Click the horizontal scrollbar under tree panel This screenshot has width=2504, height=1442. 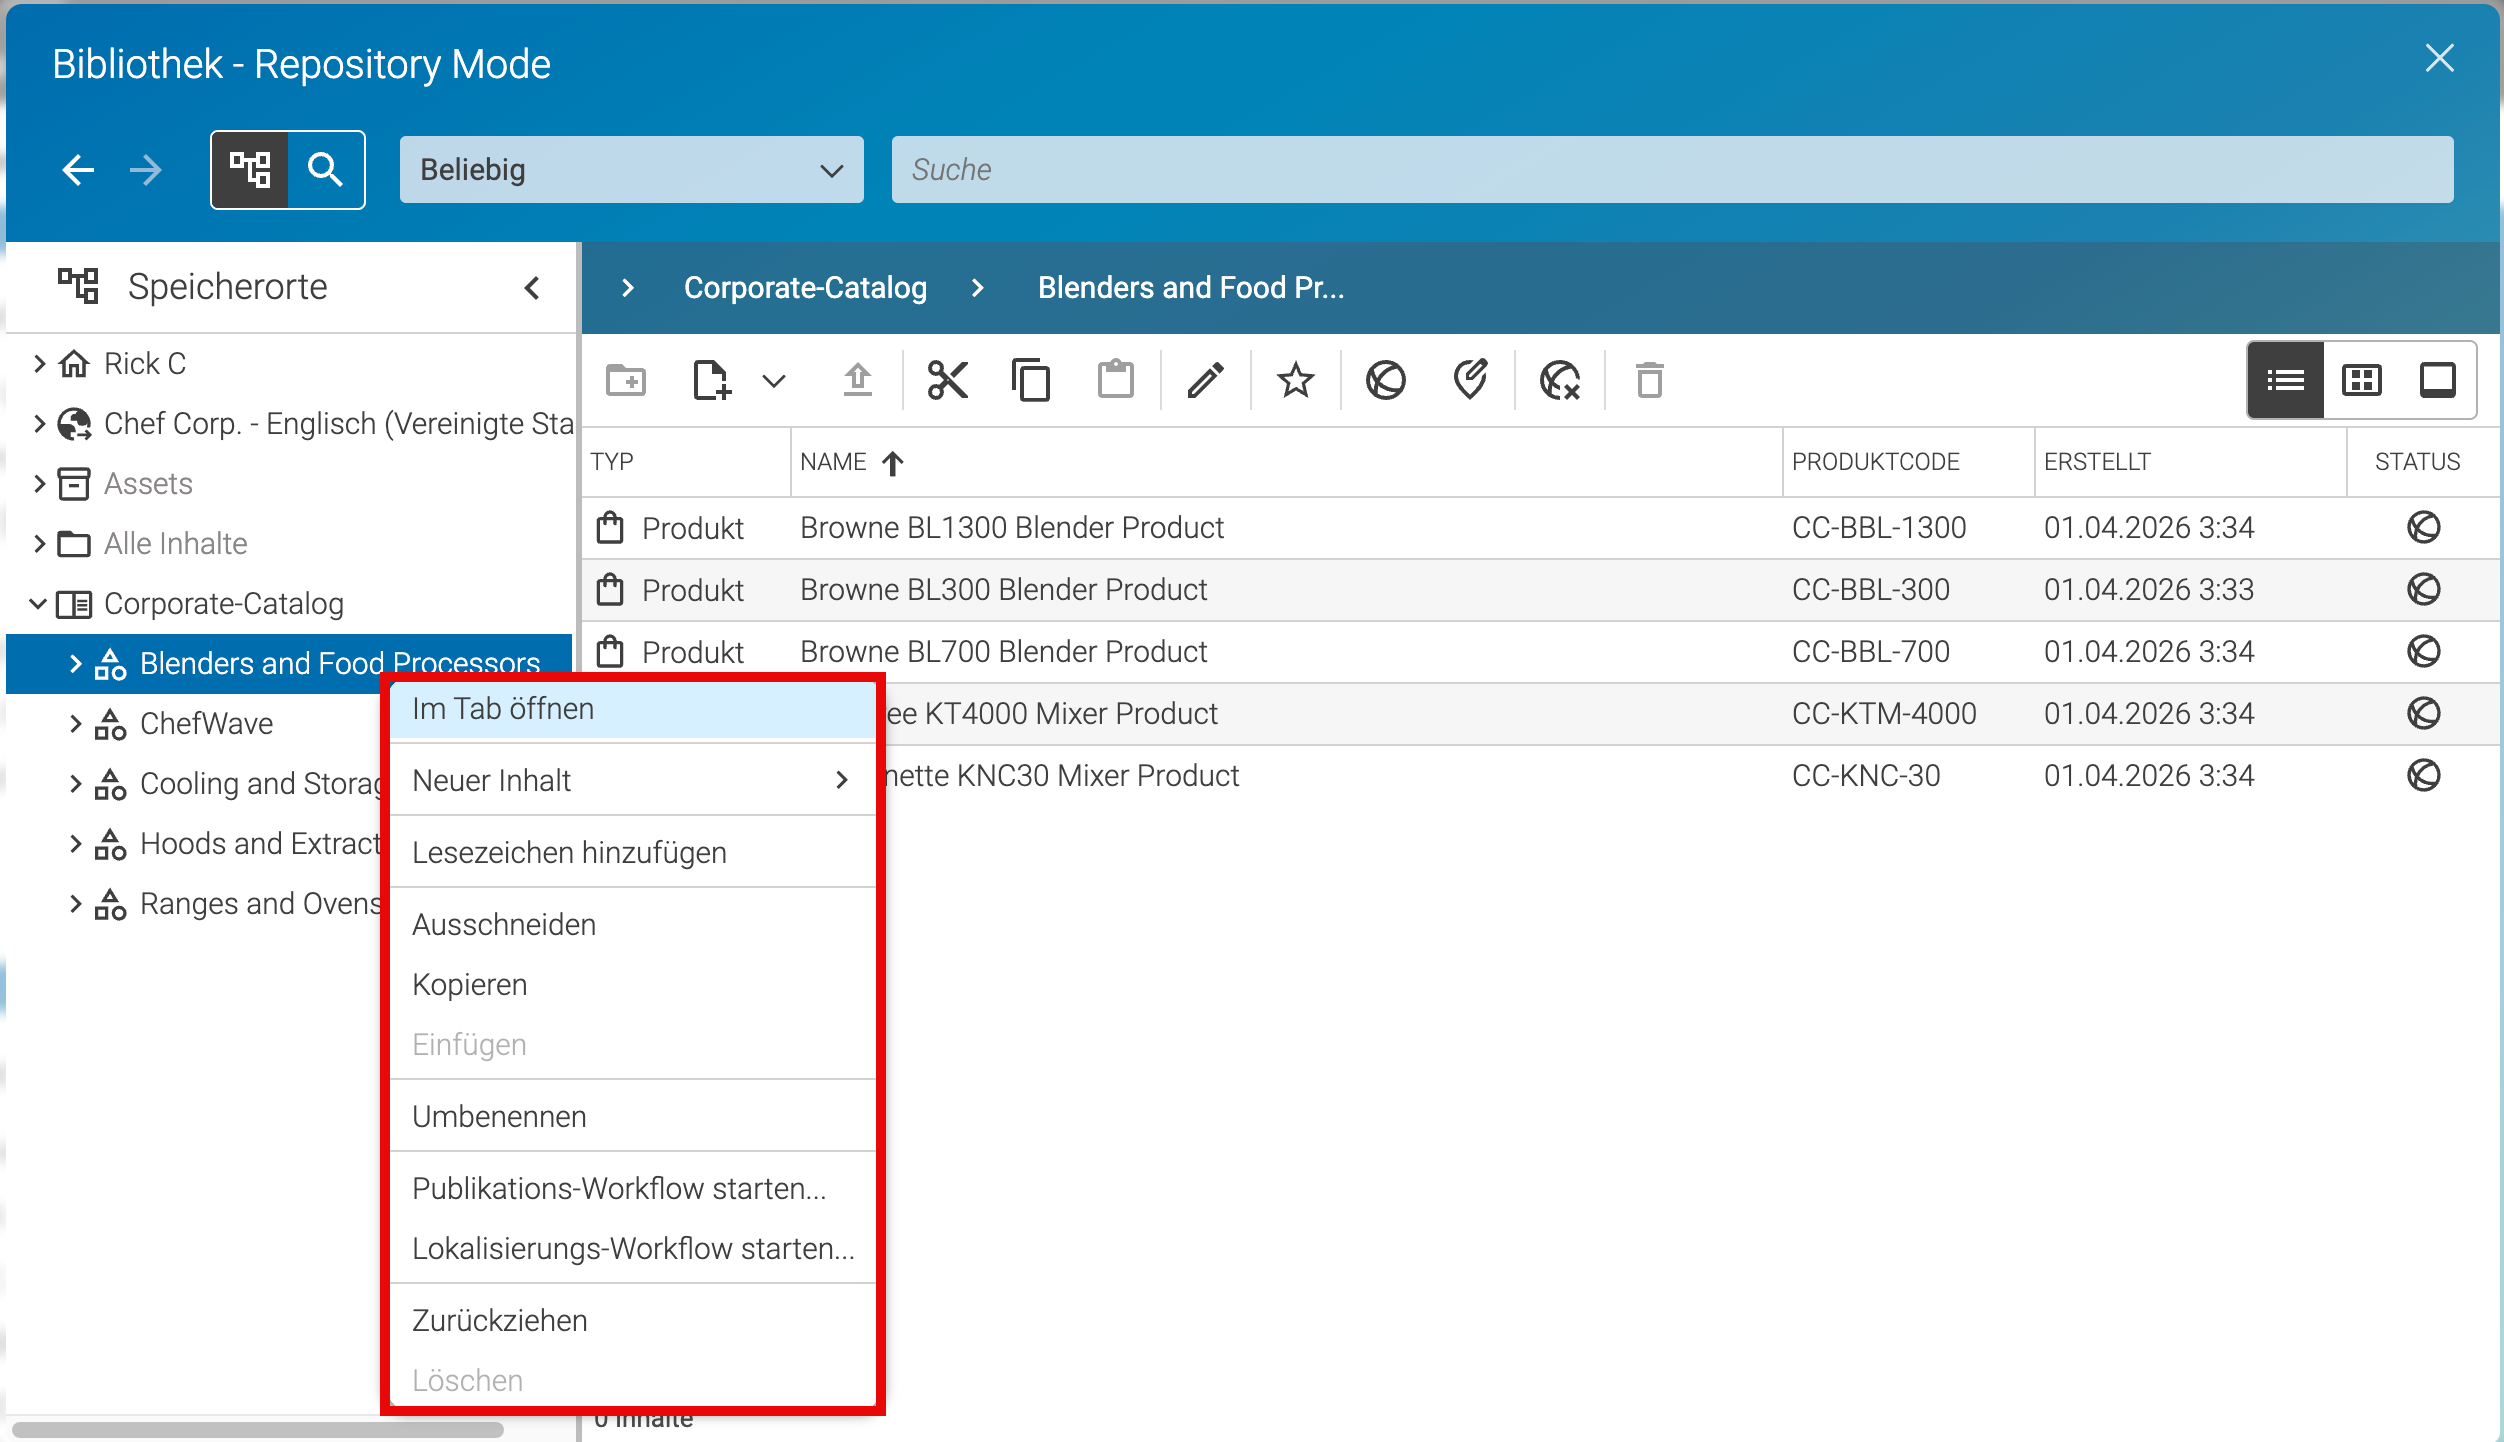click(x=258, y=1430)
